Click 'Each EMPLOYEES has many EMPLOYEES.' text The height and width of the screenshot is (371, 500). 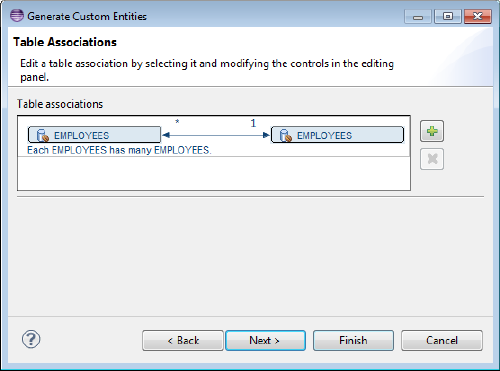[x=119, y=150]
